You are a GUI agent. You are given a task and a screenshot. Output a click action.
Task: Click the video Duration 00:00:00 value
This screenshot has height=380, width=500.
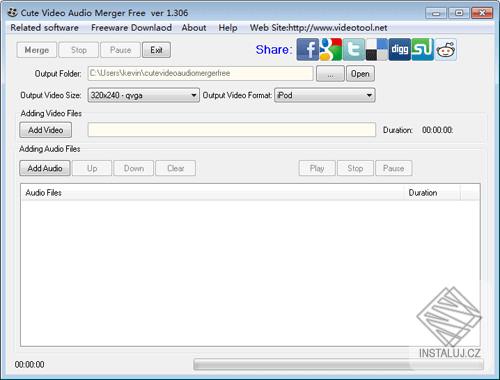pyautogui.click(x=437, y=130)
